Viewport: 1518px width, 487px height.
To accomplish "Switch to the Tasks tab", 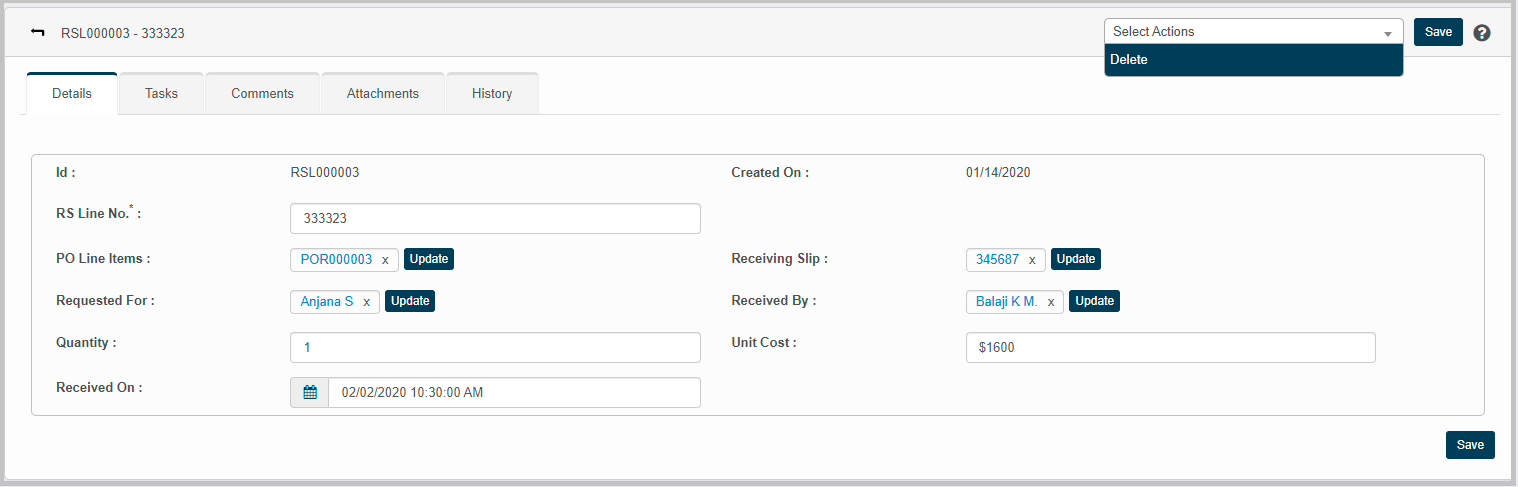I will [x=161, y=94].
